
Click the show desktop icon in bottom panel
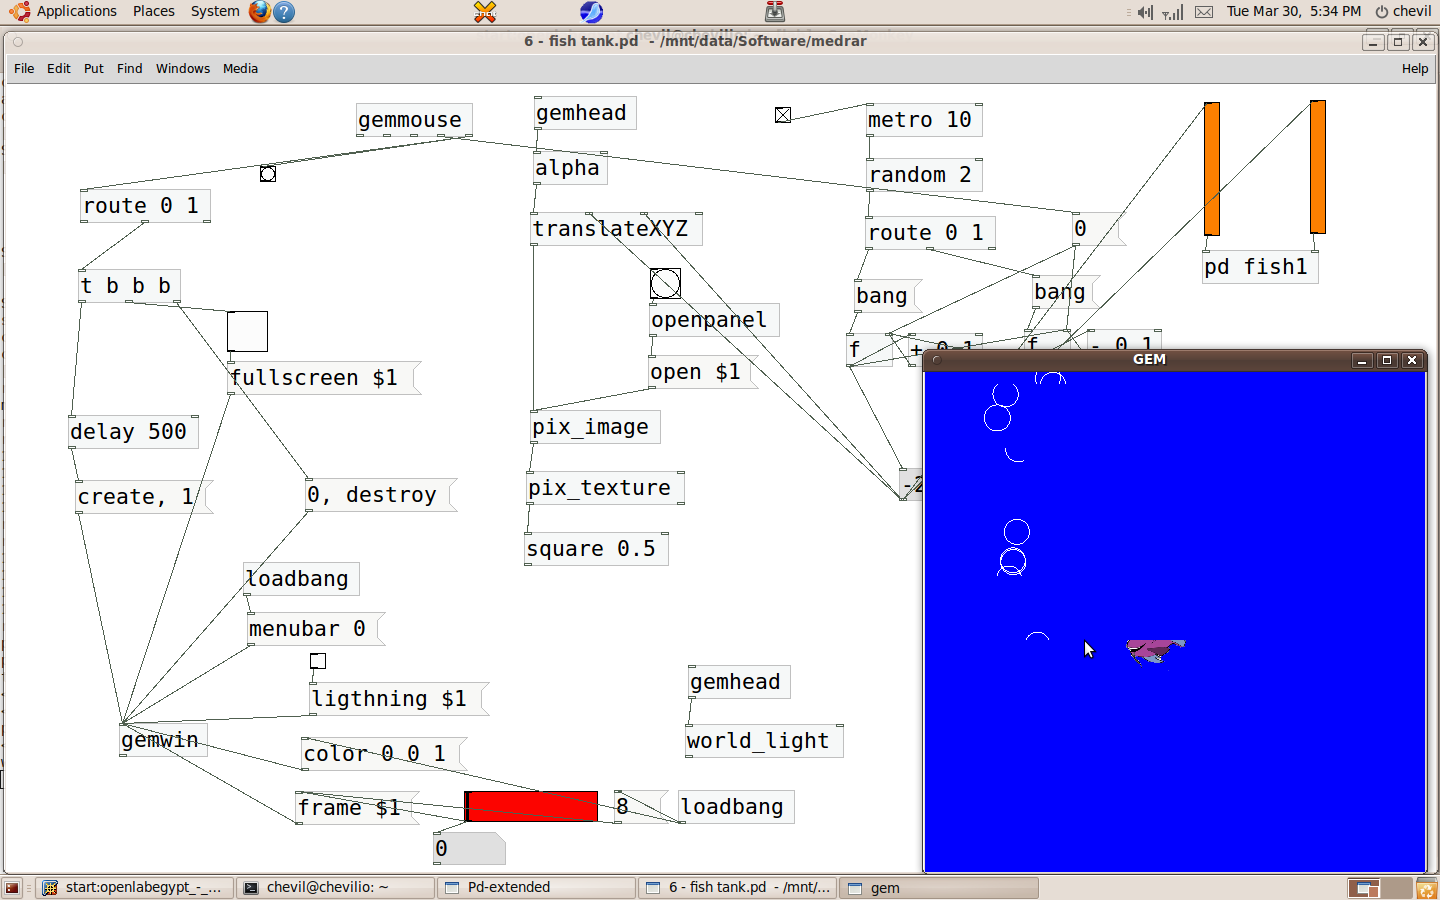pyautogui.click(x=12, y=887)
